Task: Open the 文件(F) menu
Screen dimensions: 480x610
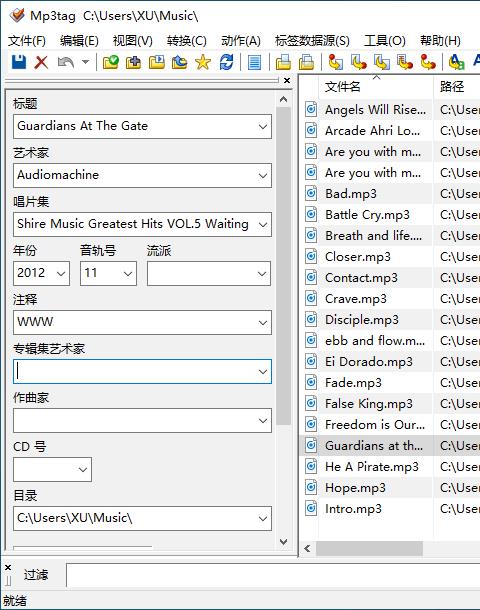Action: 27,40
